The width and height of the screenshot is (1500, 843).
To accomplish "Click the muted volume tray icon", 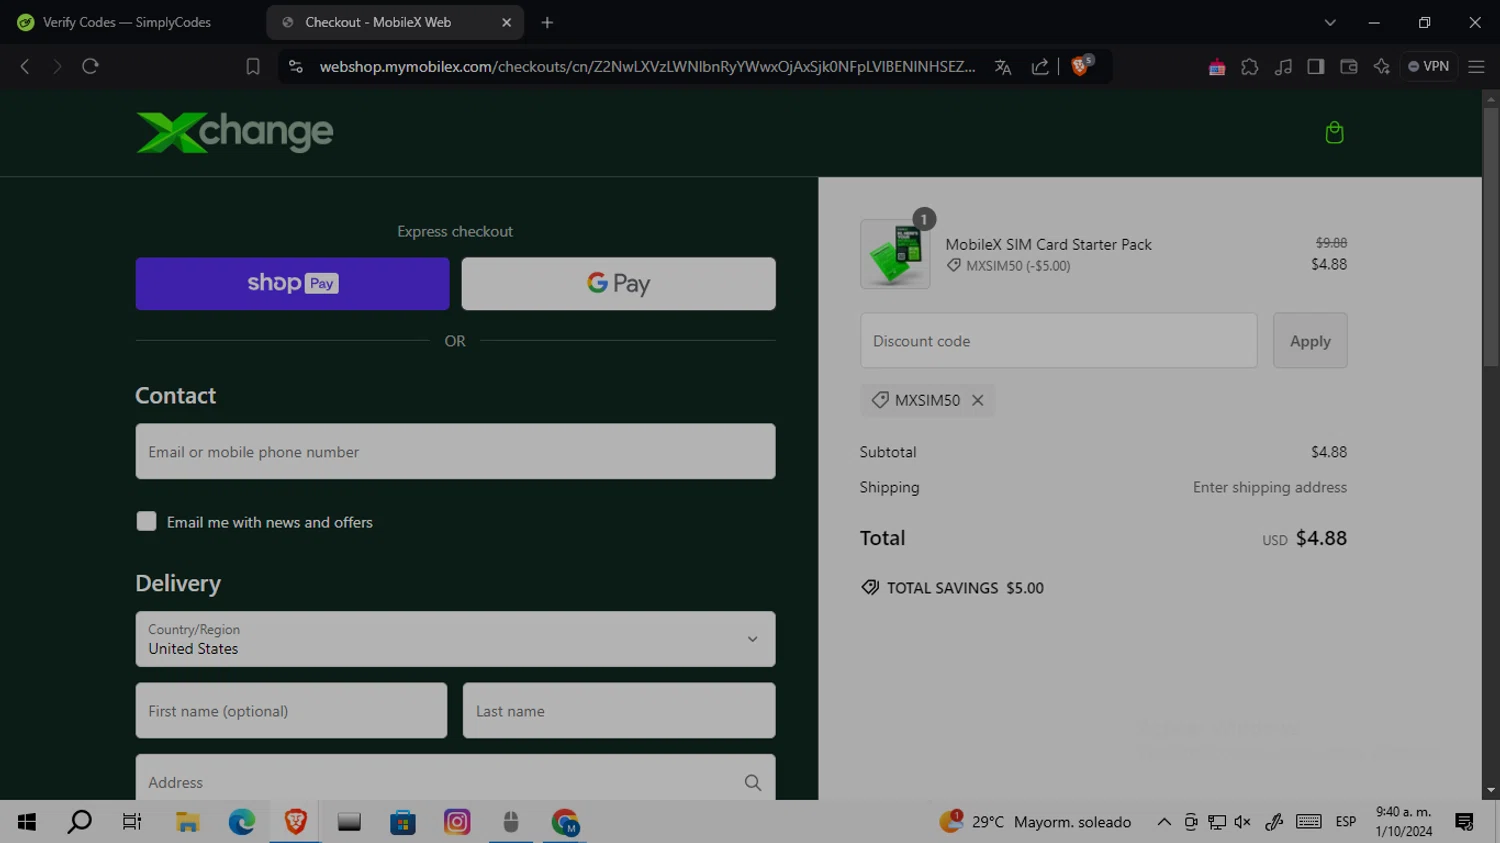I will click(1242, 822).
